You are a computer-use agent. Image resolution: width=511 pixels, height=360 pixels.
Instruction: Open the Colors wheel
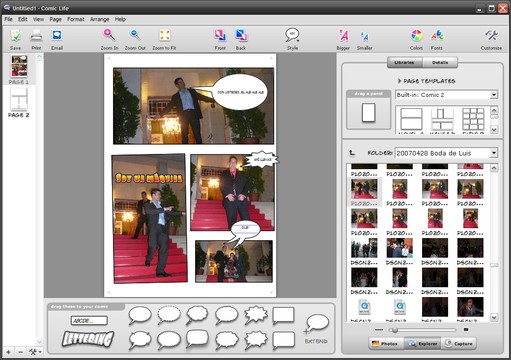point(416,35)
